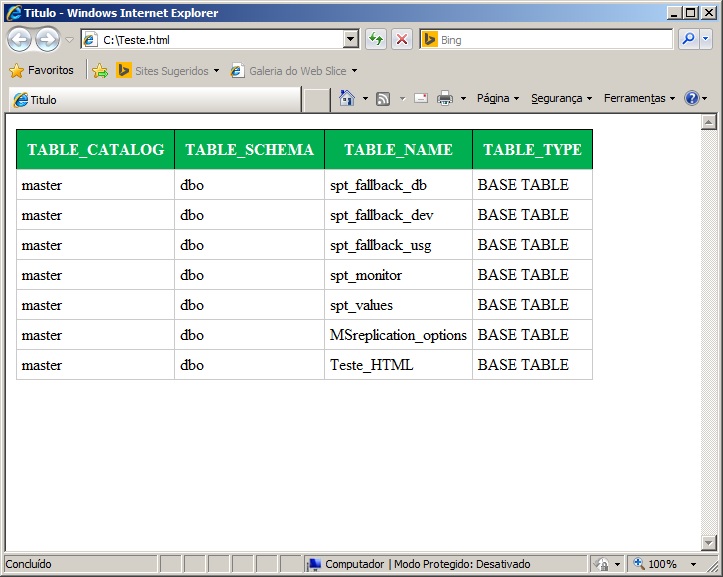Open the Segurança menu
This screenshot has width=723, height=577.
point(561,98)
